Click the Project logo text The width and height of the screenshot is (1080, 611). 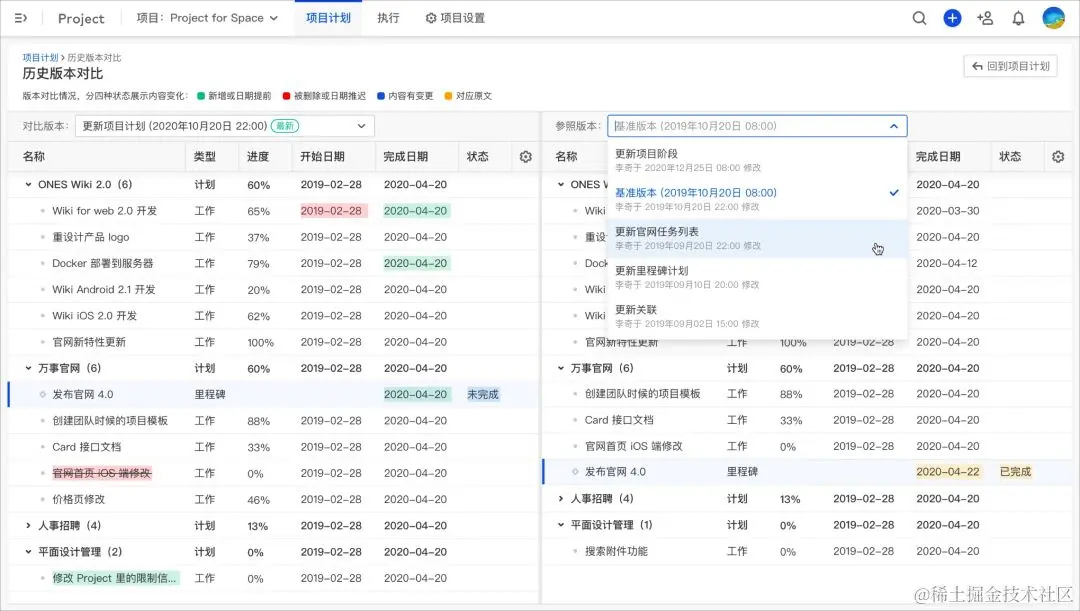(81, 19)
